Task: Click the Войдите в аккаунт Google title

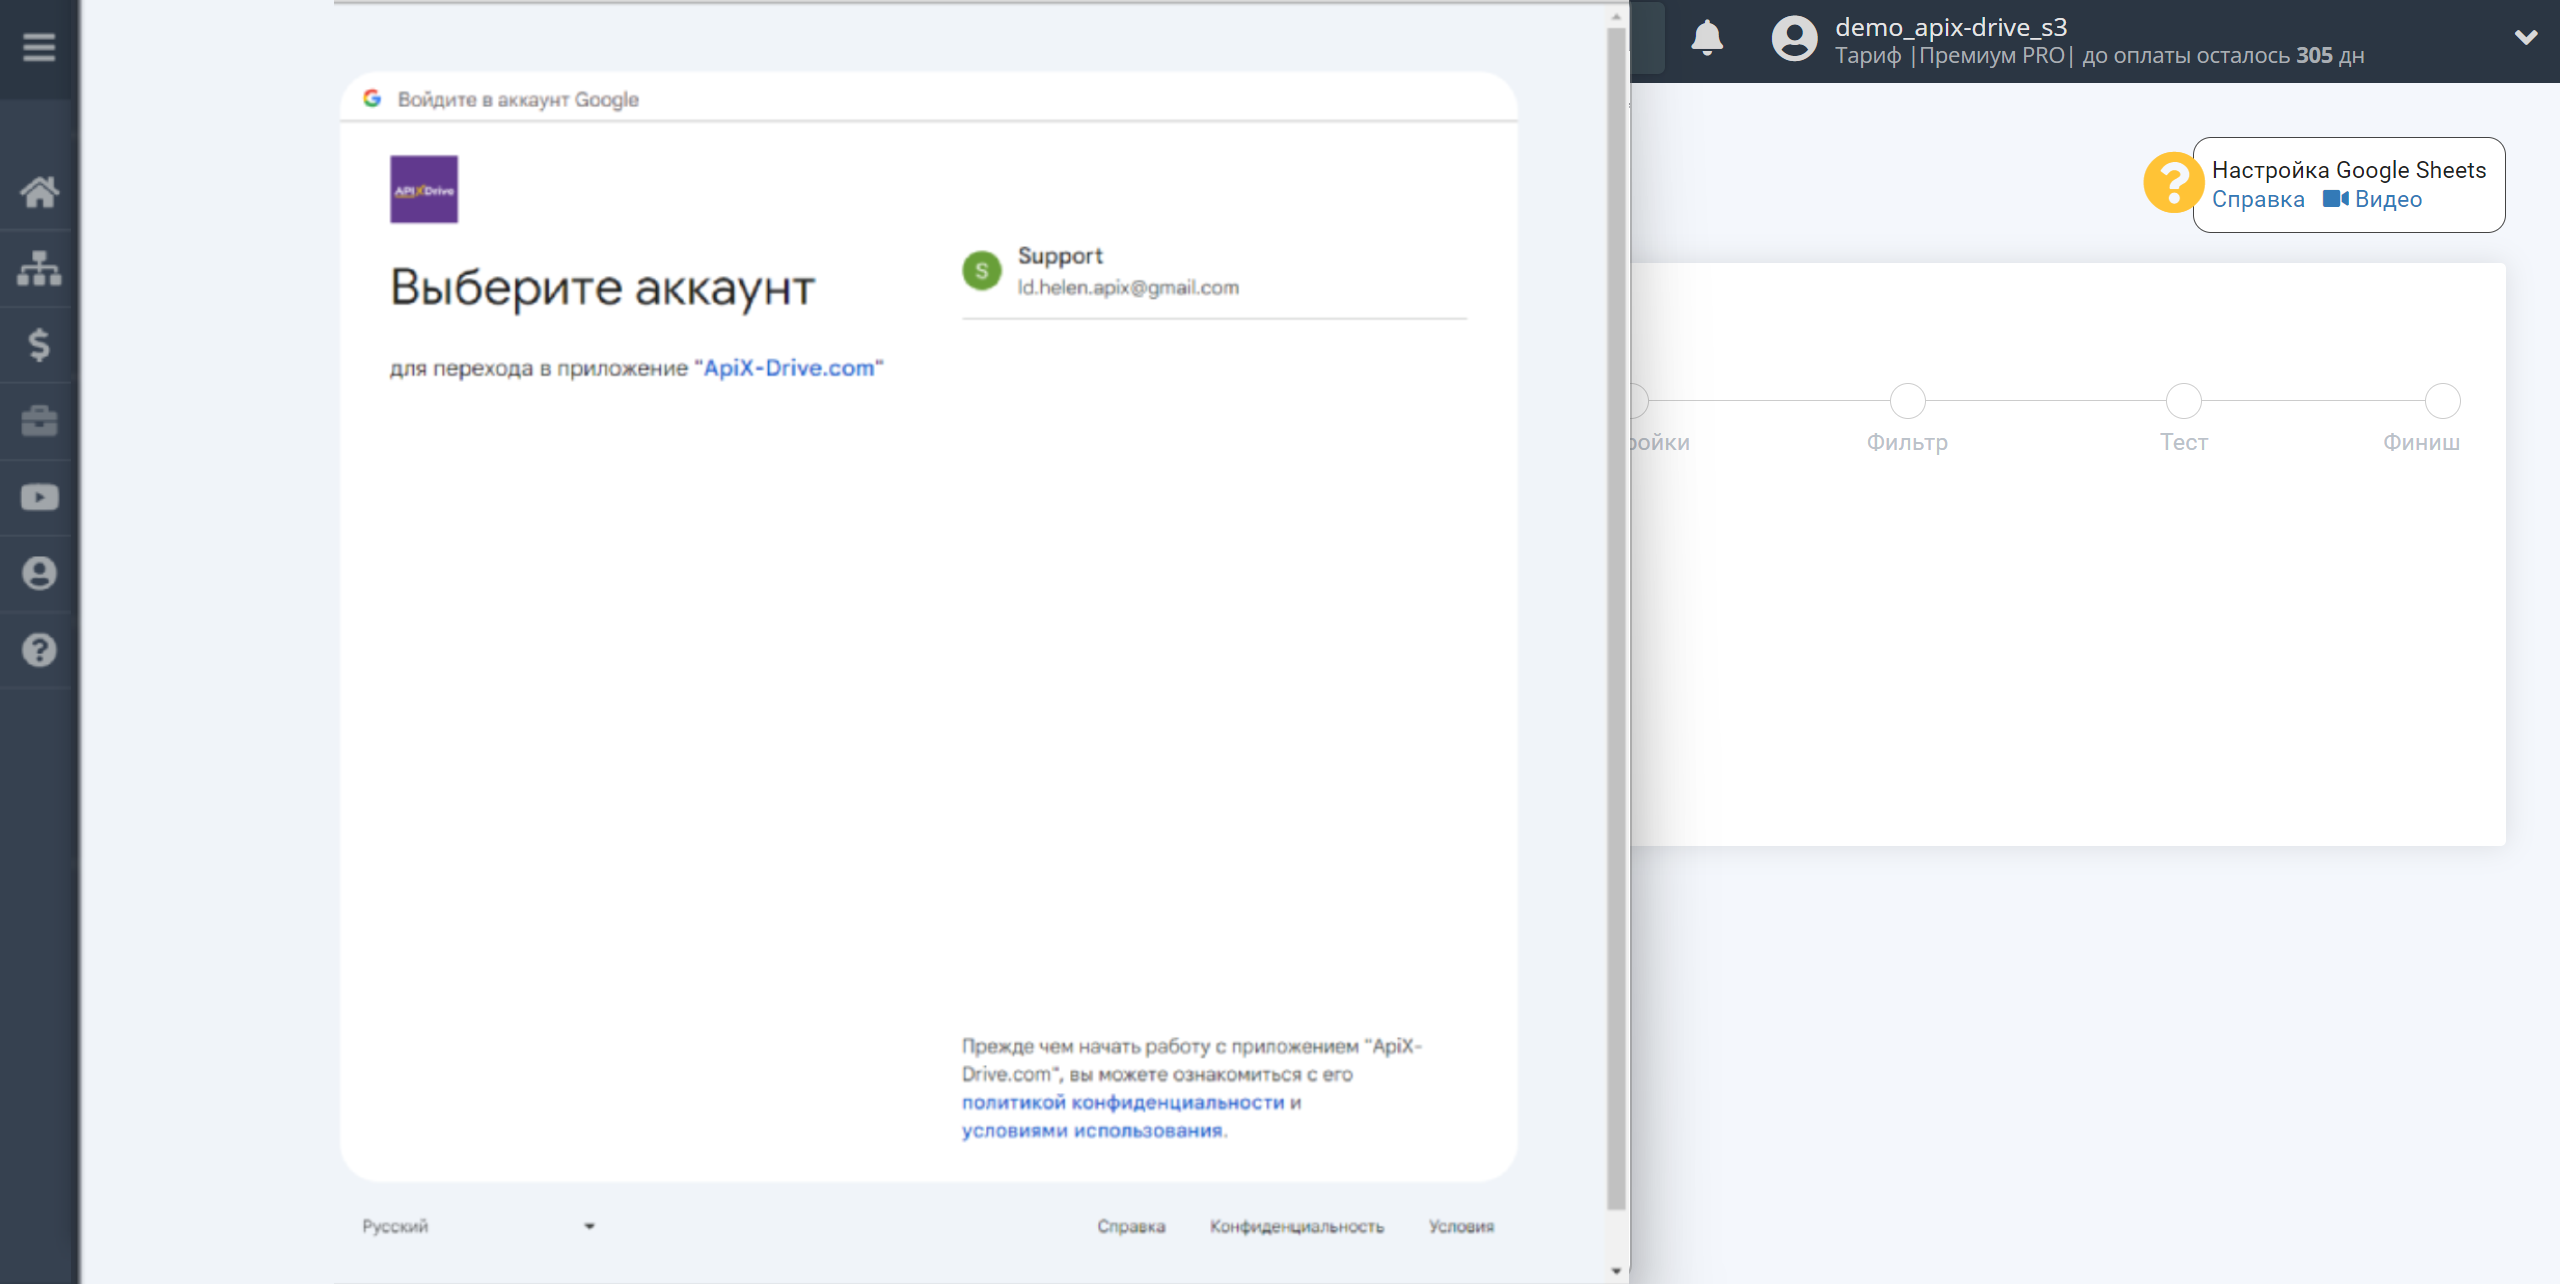Action: pos(518,99)
